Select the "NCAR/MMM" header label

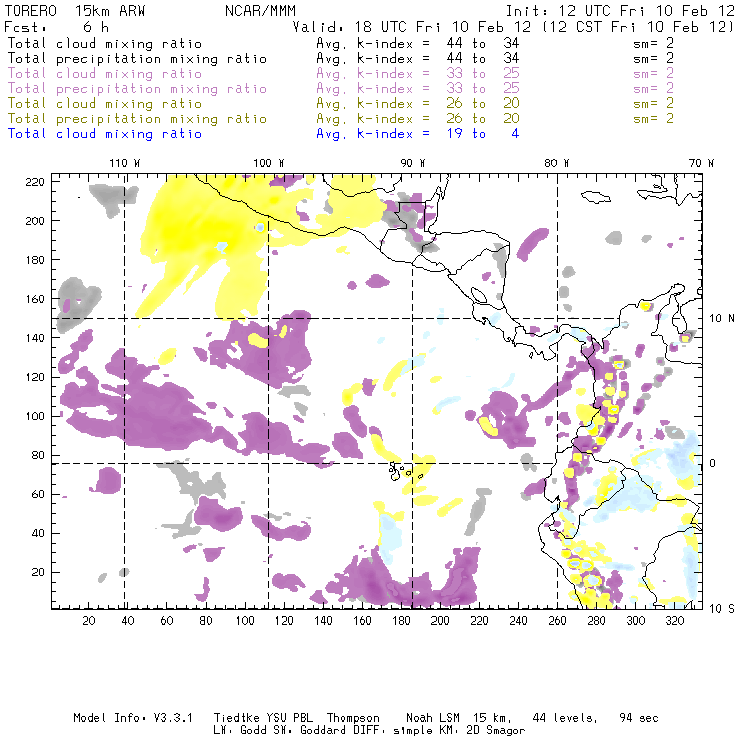[260, 11]
